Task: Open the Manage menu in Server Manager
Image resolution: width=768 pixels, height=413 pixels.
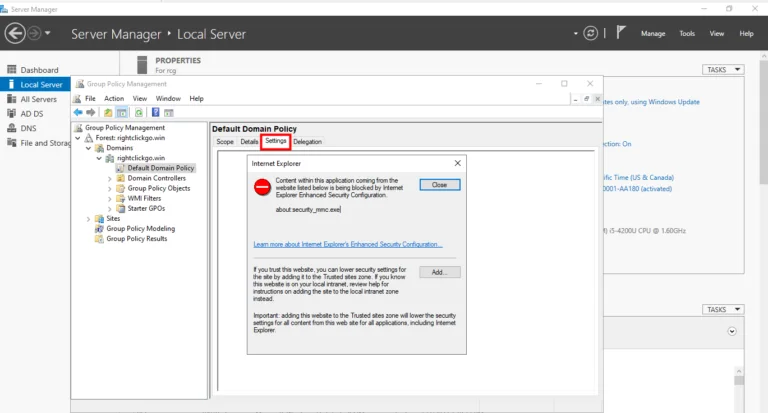Action: click(x=653, y=34)
